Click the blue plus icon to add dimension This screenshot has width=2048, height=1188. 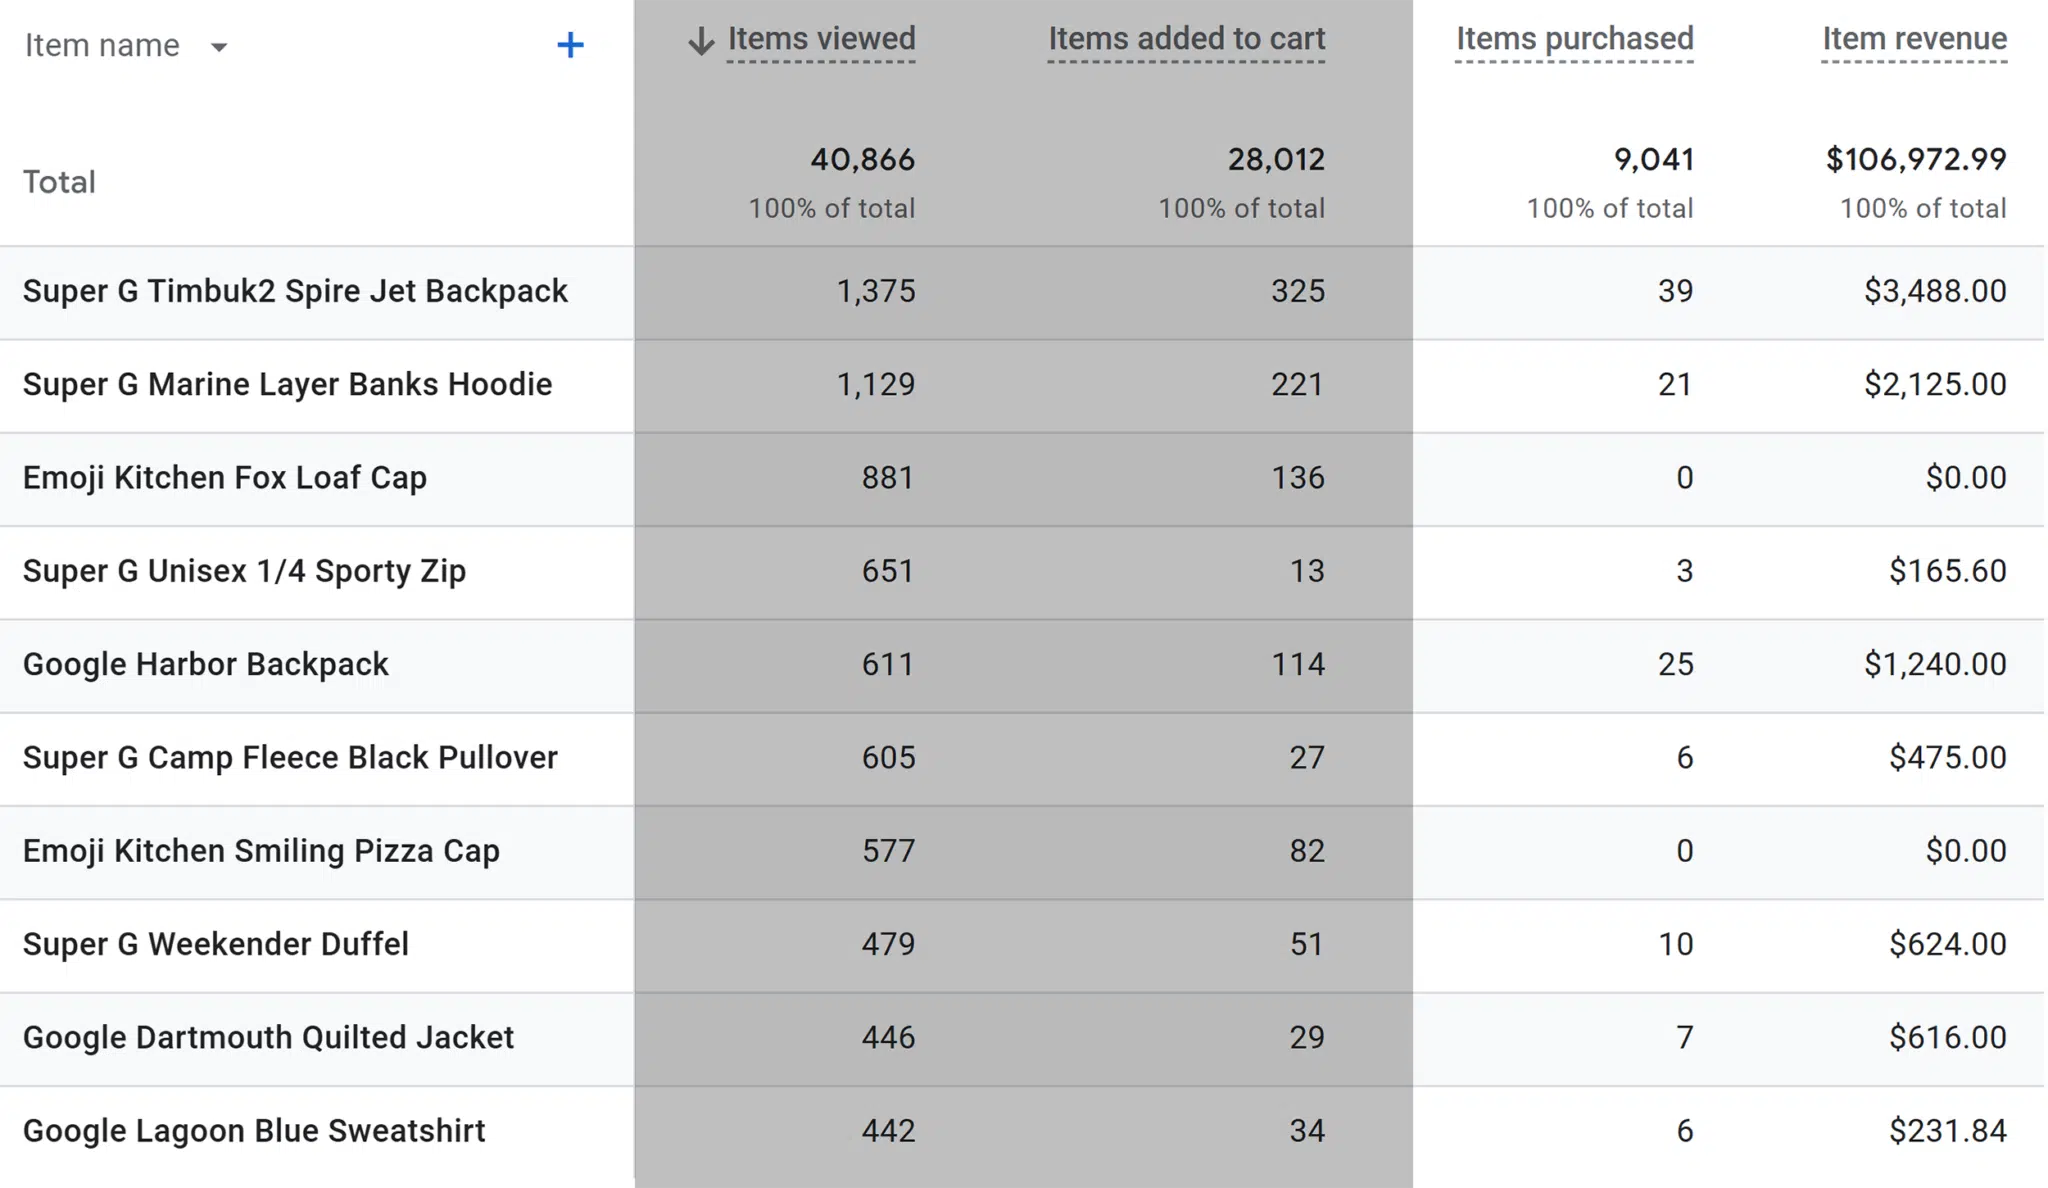pyautogui.click(x=569, y=44)
